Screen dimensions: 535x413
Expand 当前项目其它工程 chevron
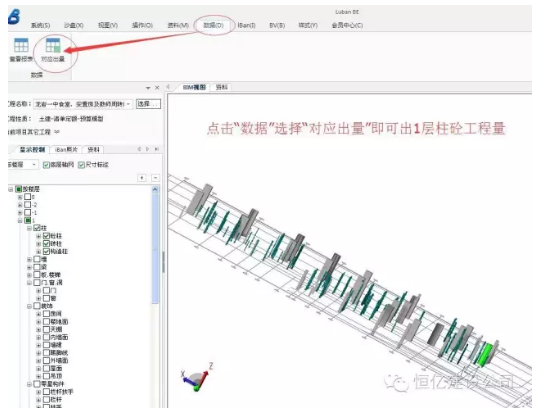click(57, 132)
